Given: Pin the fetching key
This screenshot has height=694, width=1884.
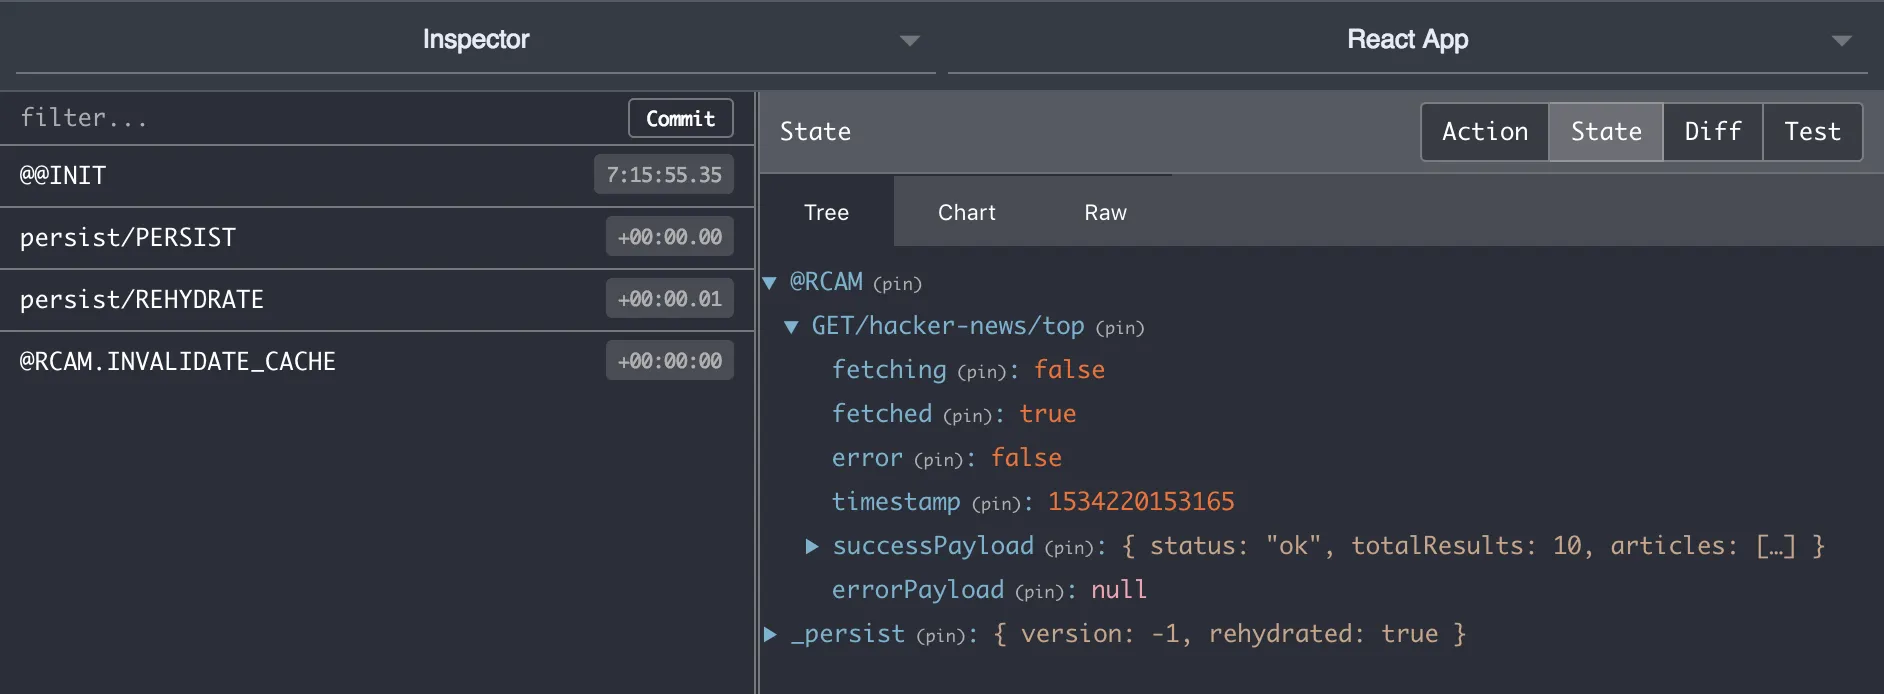Looking at the screenshot, I should coord(982,372).
